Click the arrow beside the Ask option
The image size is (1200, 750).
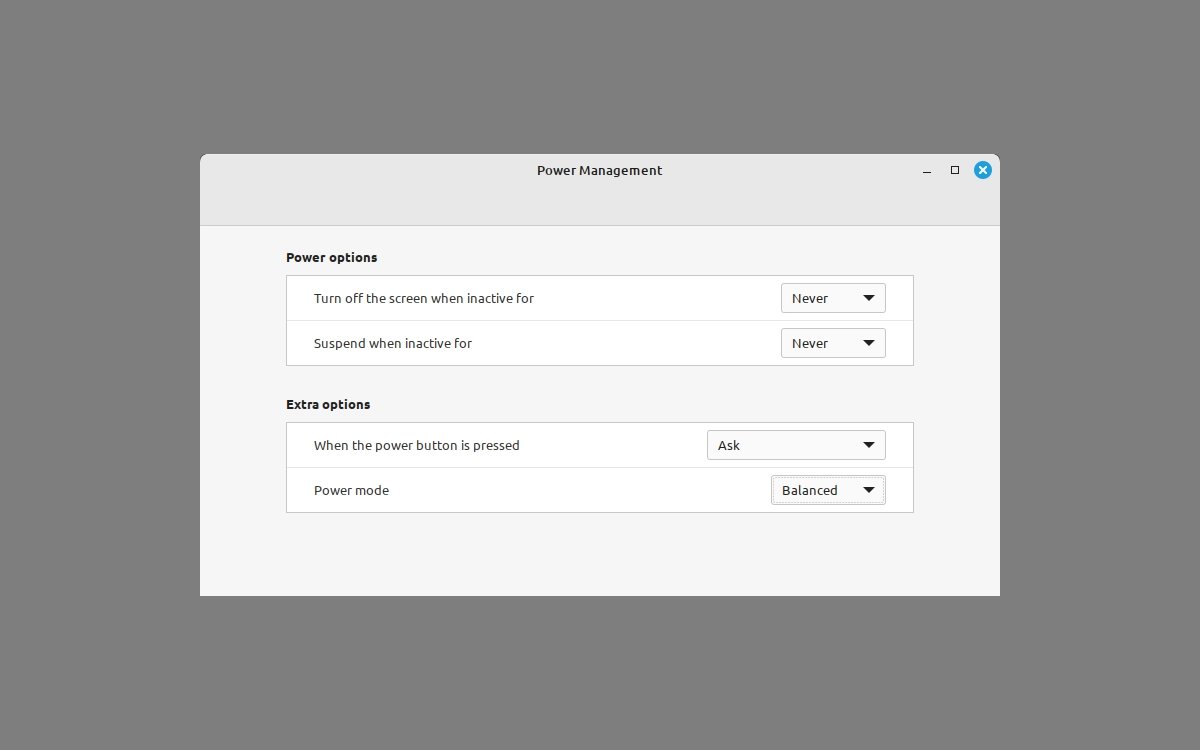click(x=868, y=445)
